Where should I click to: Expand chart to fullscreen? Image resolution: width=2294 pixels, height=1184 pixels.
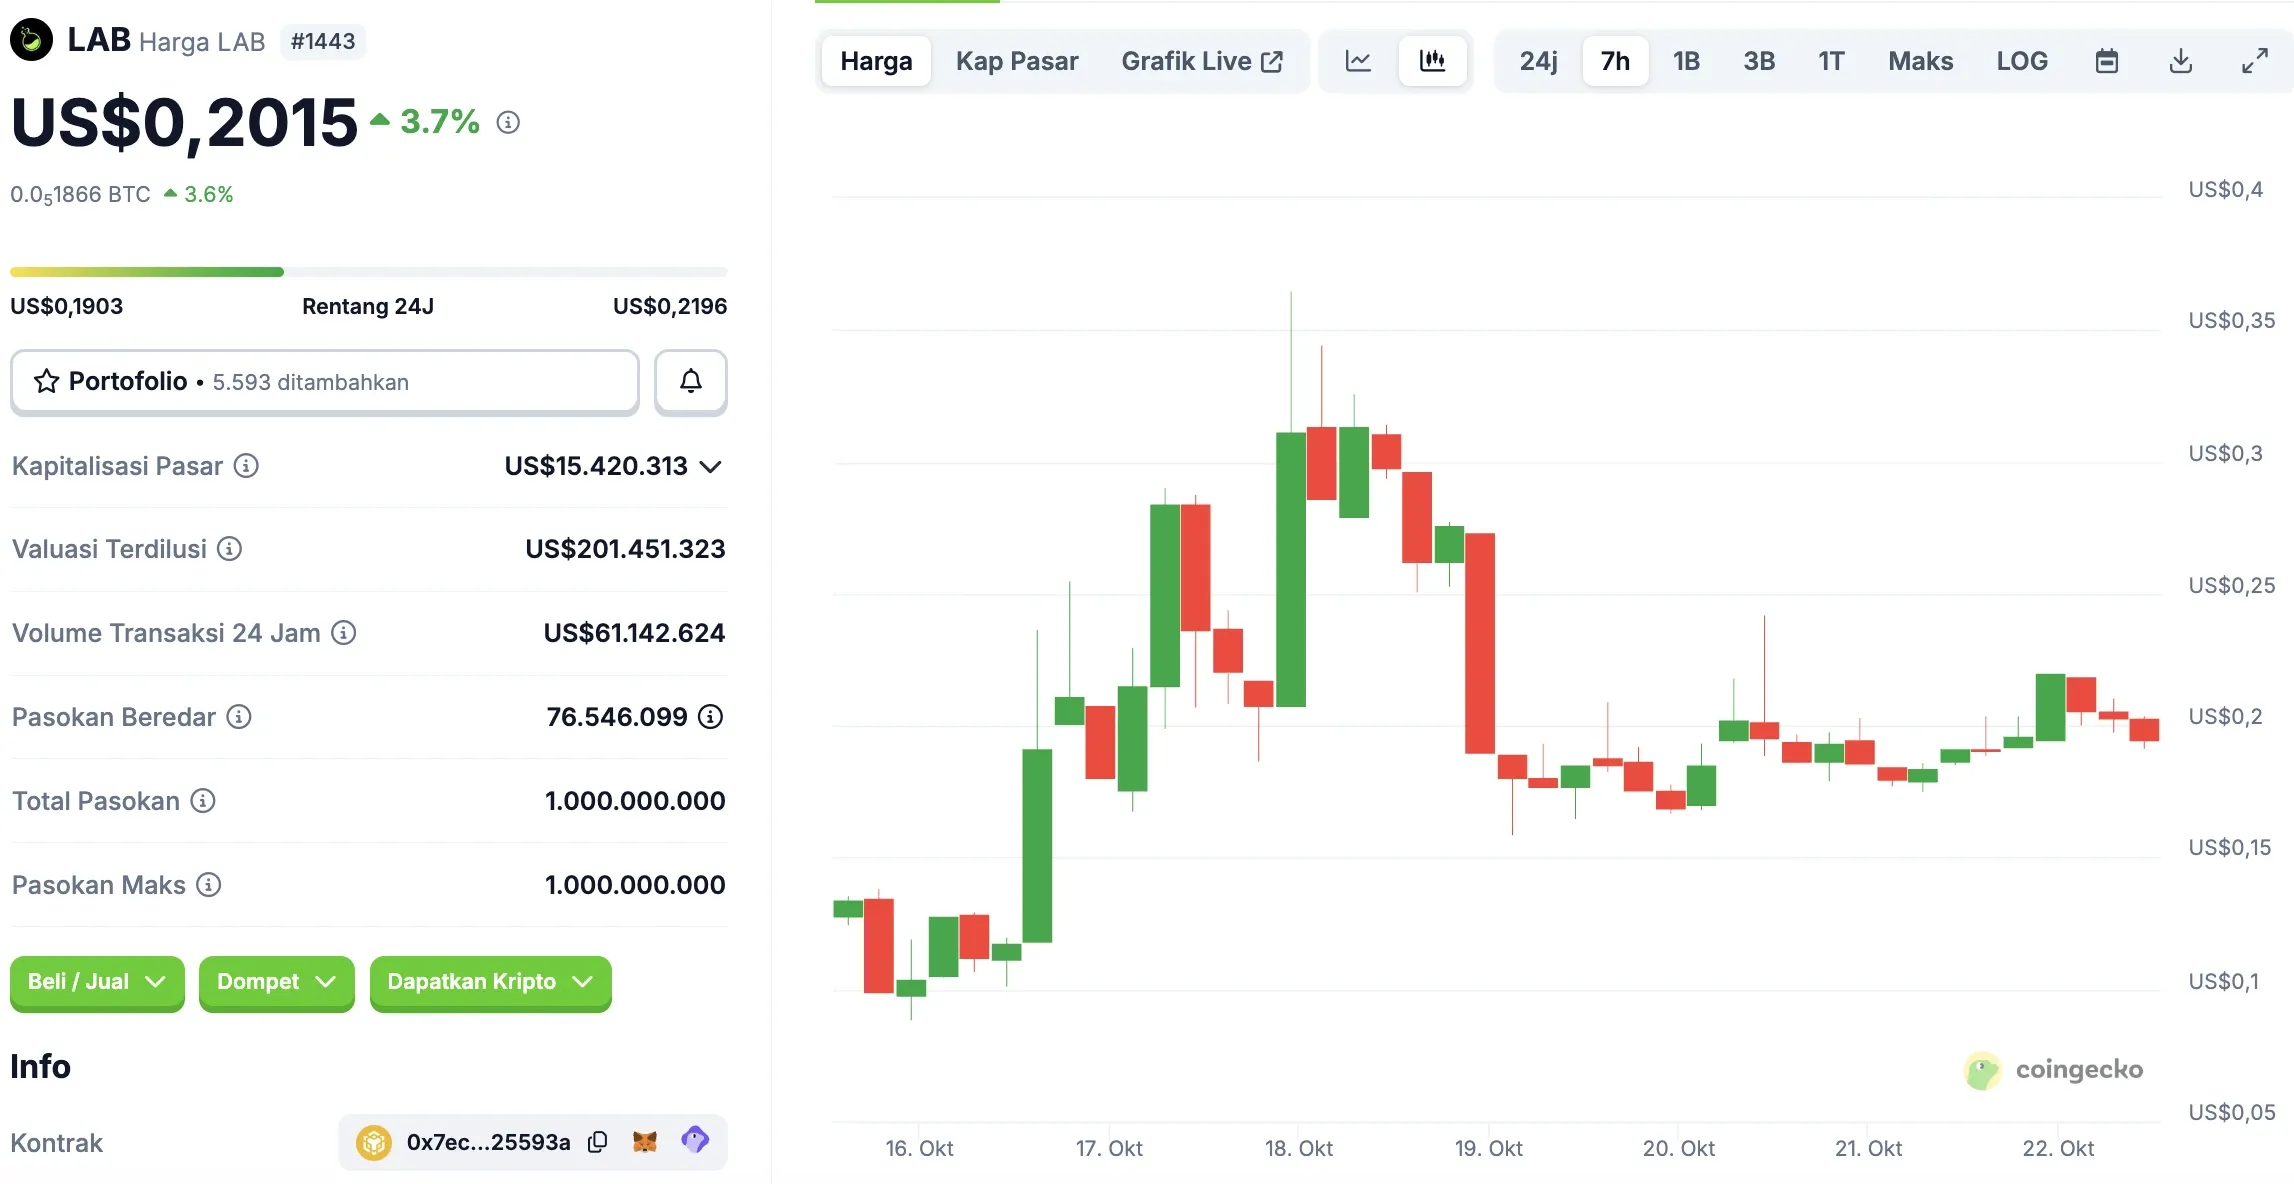tap(2255, 60)
